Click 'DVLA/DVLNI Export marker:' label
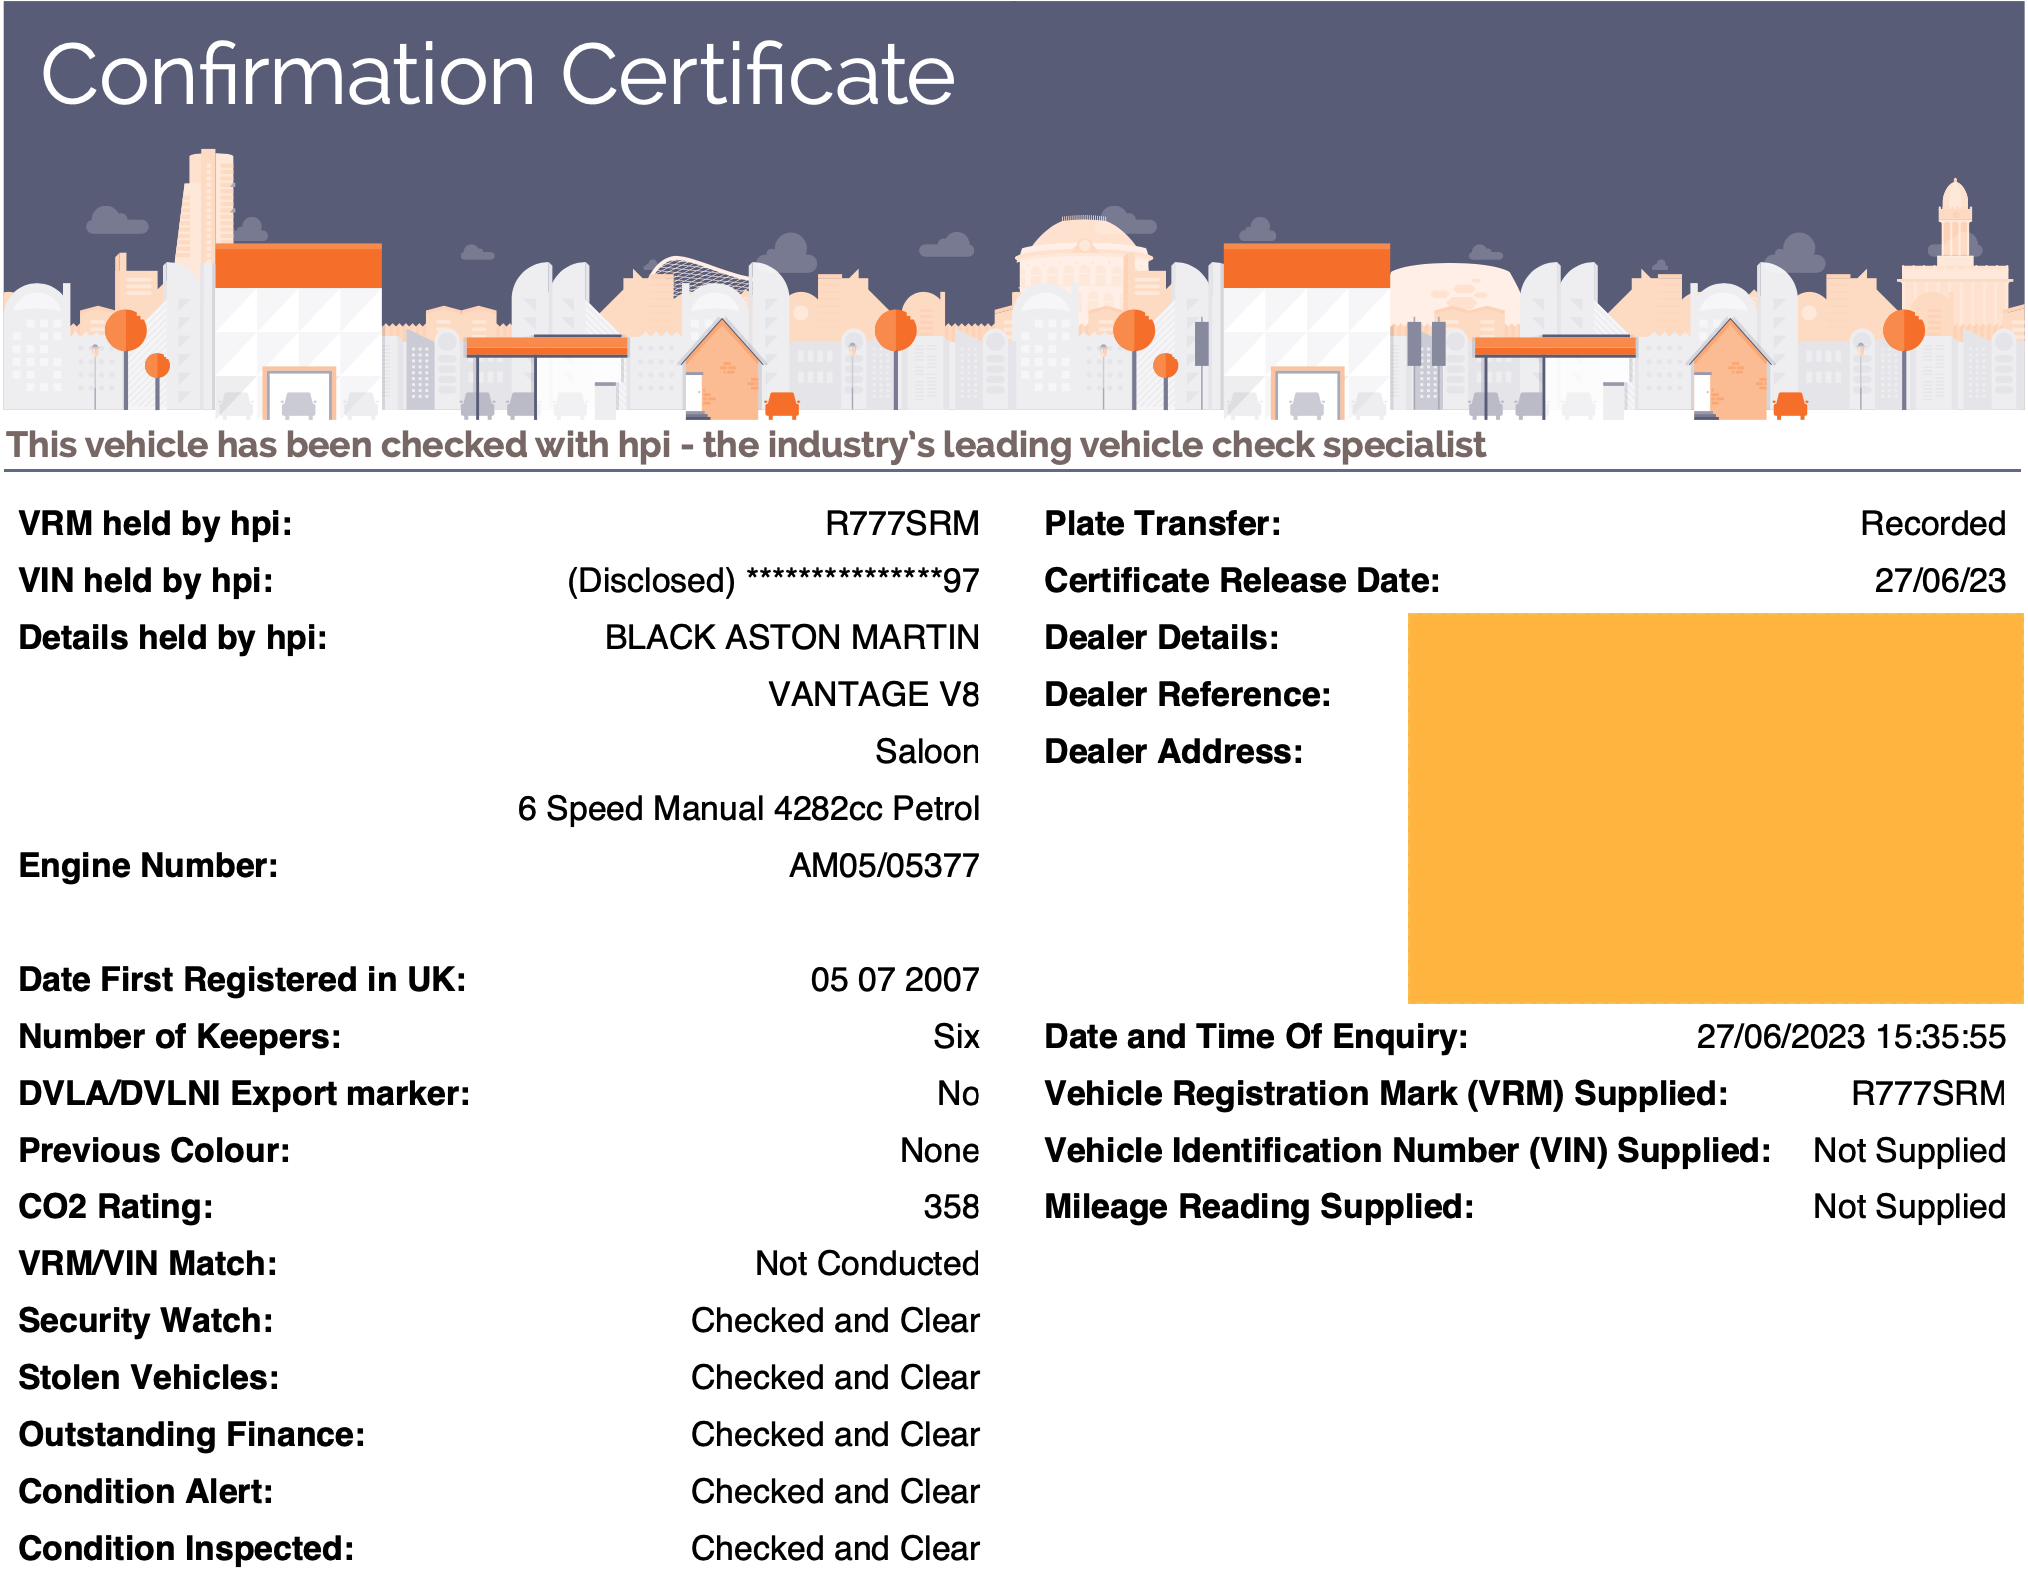Screen dimensions: 2028x1580 pos(244,1094)
